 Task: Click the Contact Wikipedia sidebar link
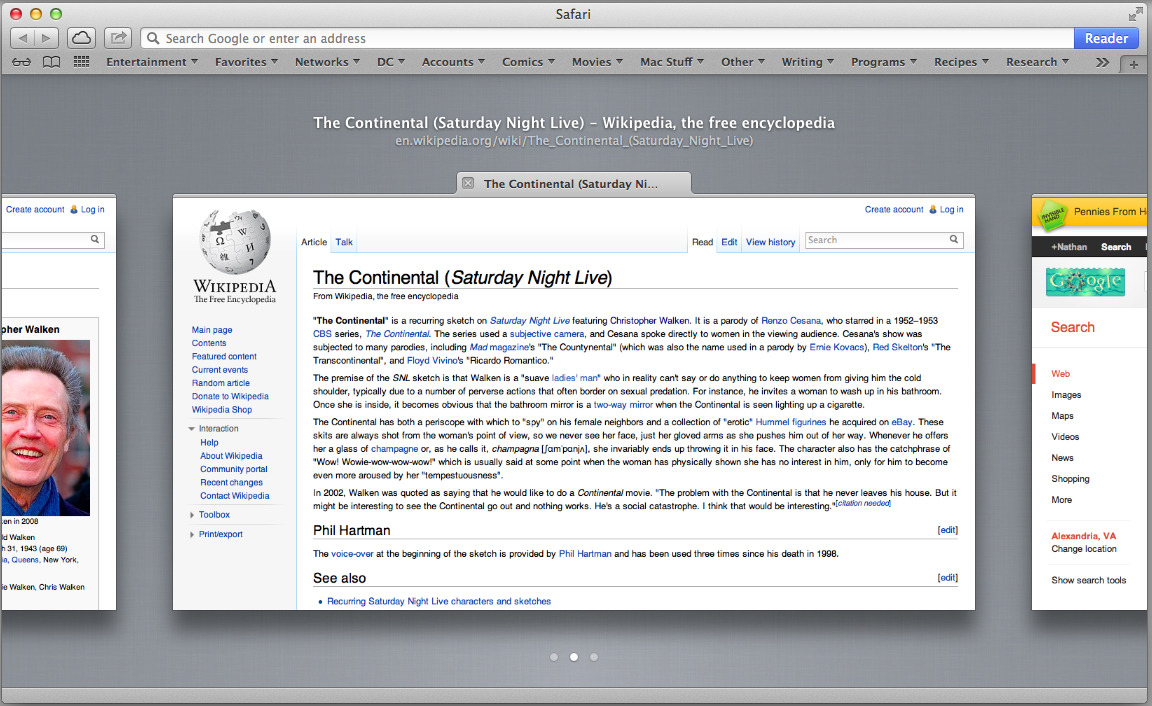pyautogui.click(x=234, y=496)
